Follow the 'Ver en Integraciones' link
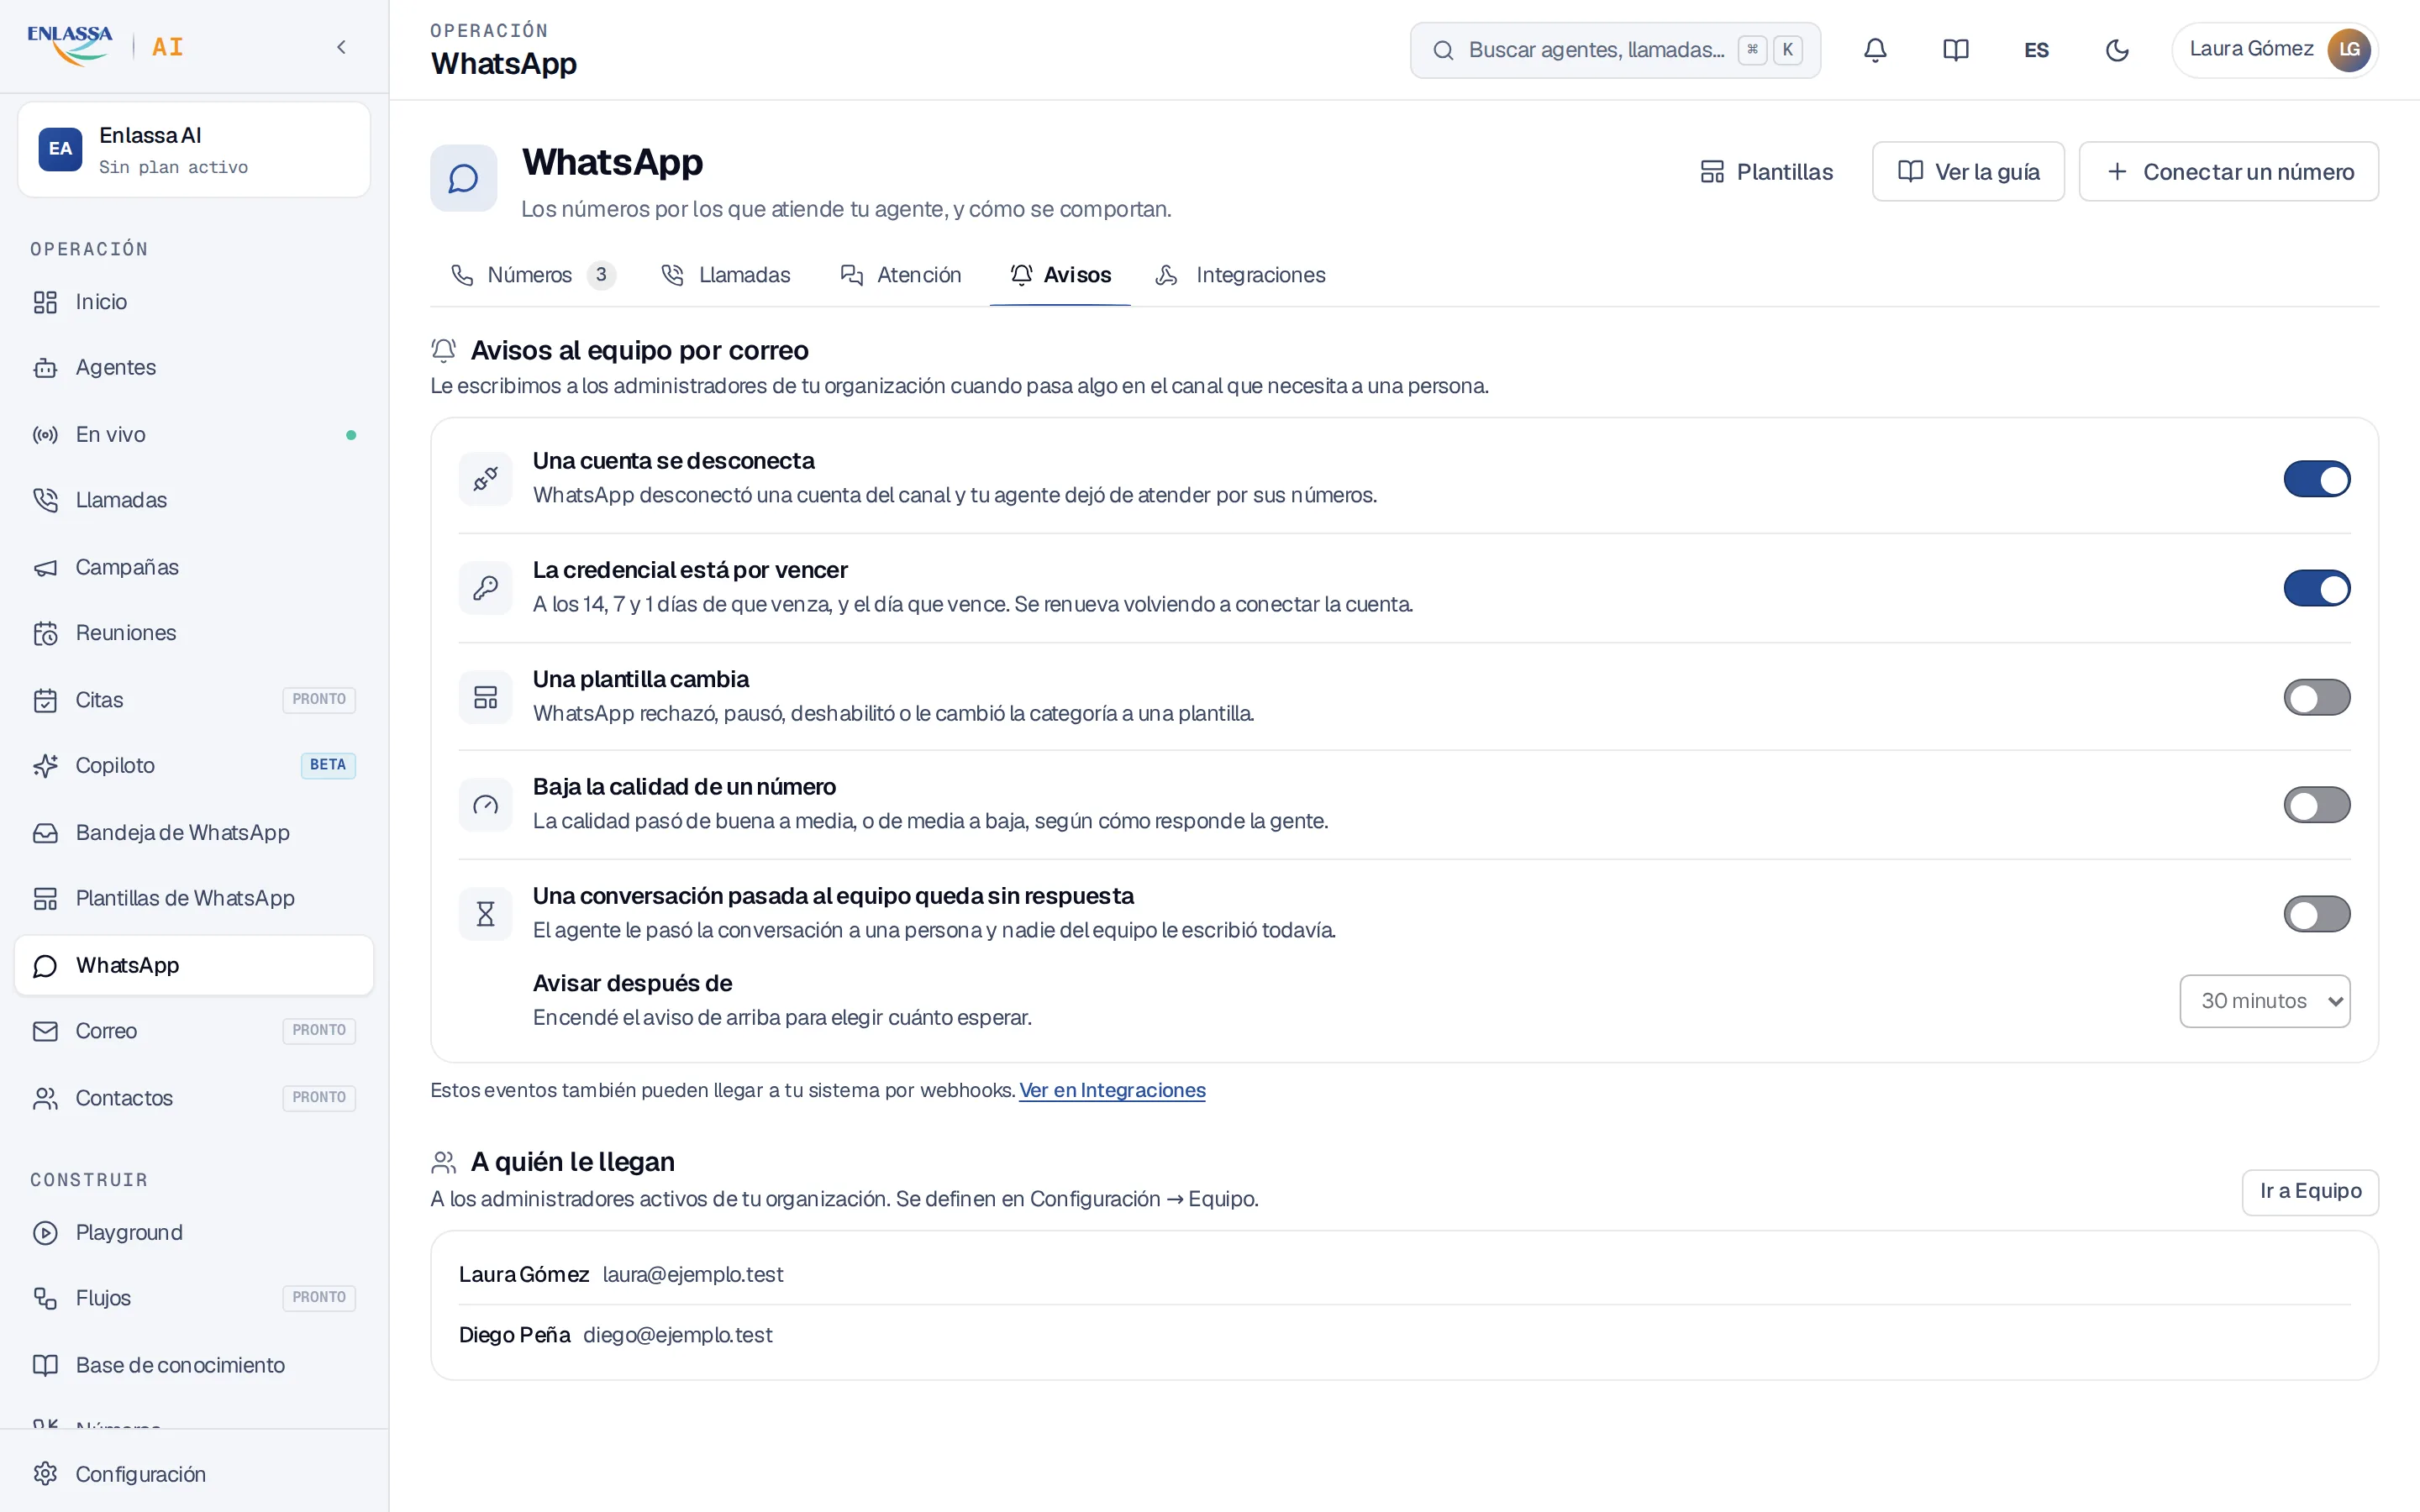2420x1512 pixels. (1112, 1090)
